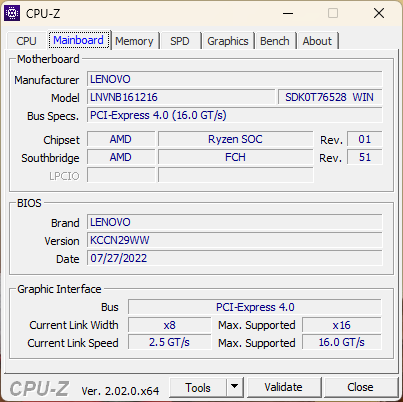Show the About tab

coord(317,41)
